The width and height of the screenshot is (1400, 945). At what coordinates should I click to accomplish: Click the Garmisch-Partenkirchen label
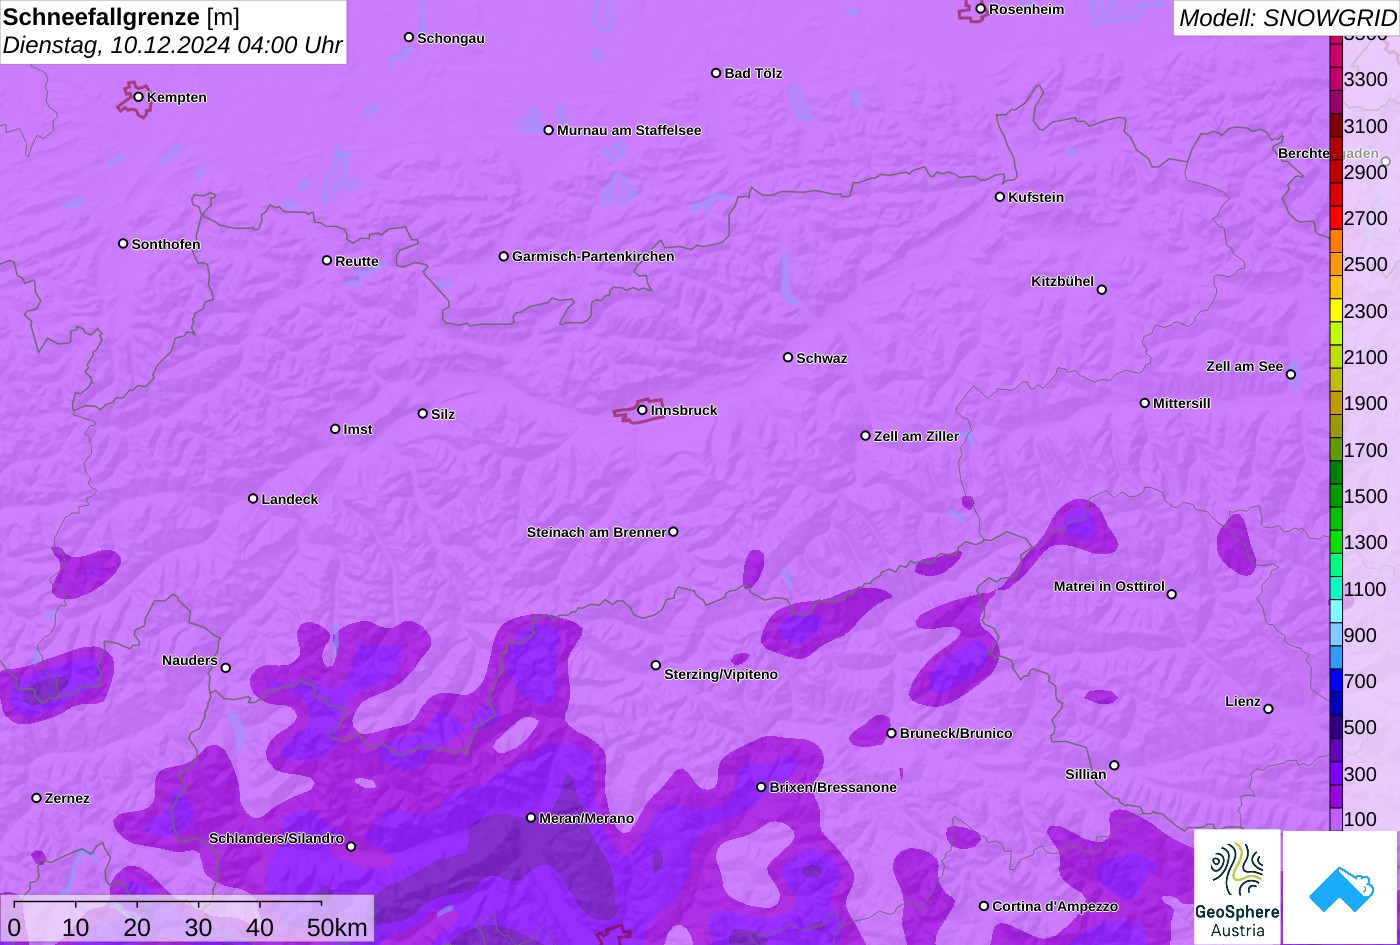[x=593, y=257]
